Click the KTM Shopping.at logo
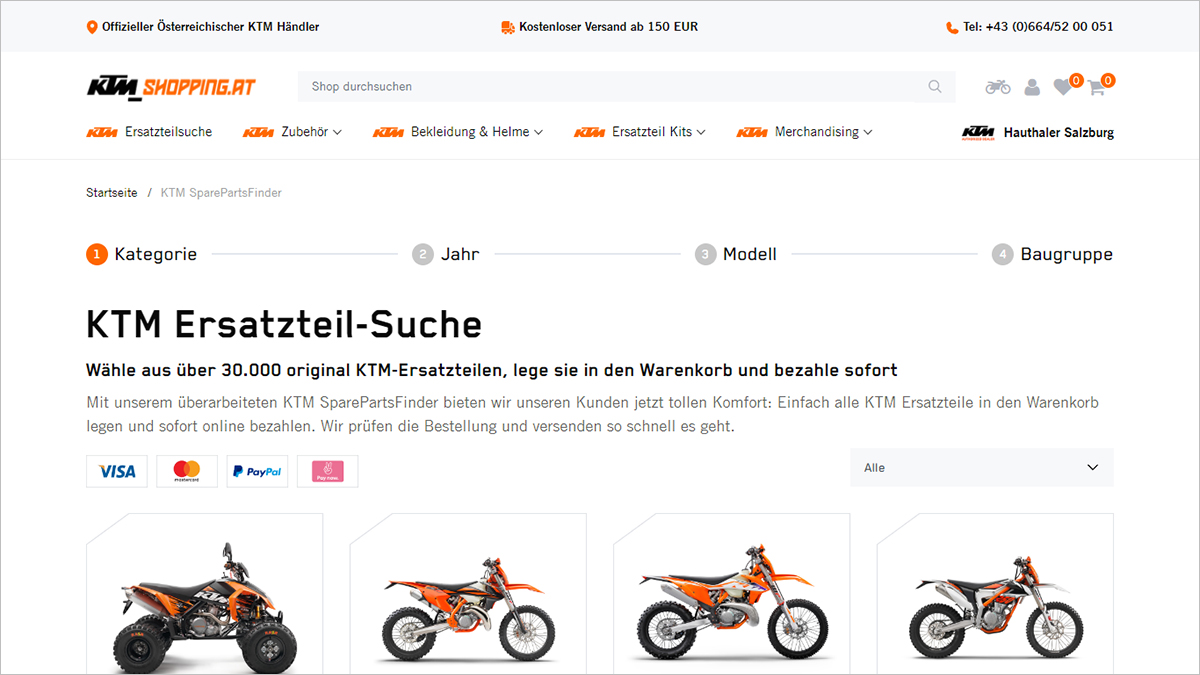 pyautogui.click(x=171, y=87)
